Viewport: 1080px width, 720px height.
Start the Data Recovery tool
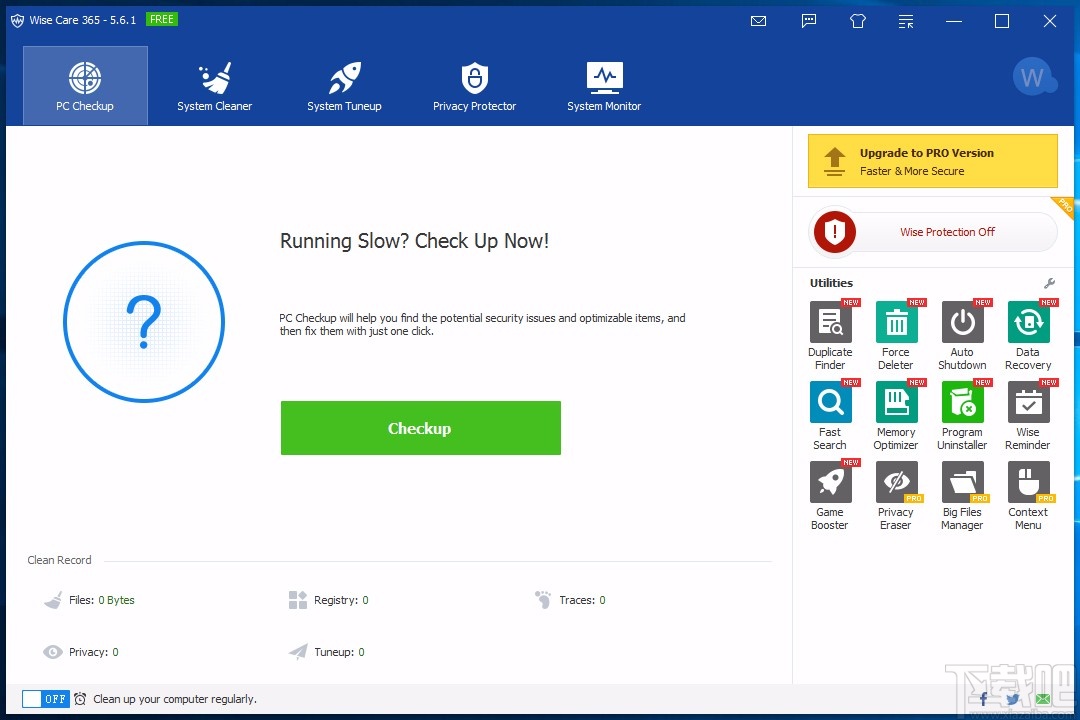tap(1028, 323)
